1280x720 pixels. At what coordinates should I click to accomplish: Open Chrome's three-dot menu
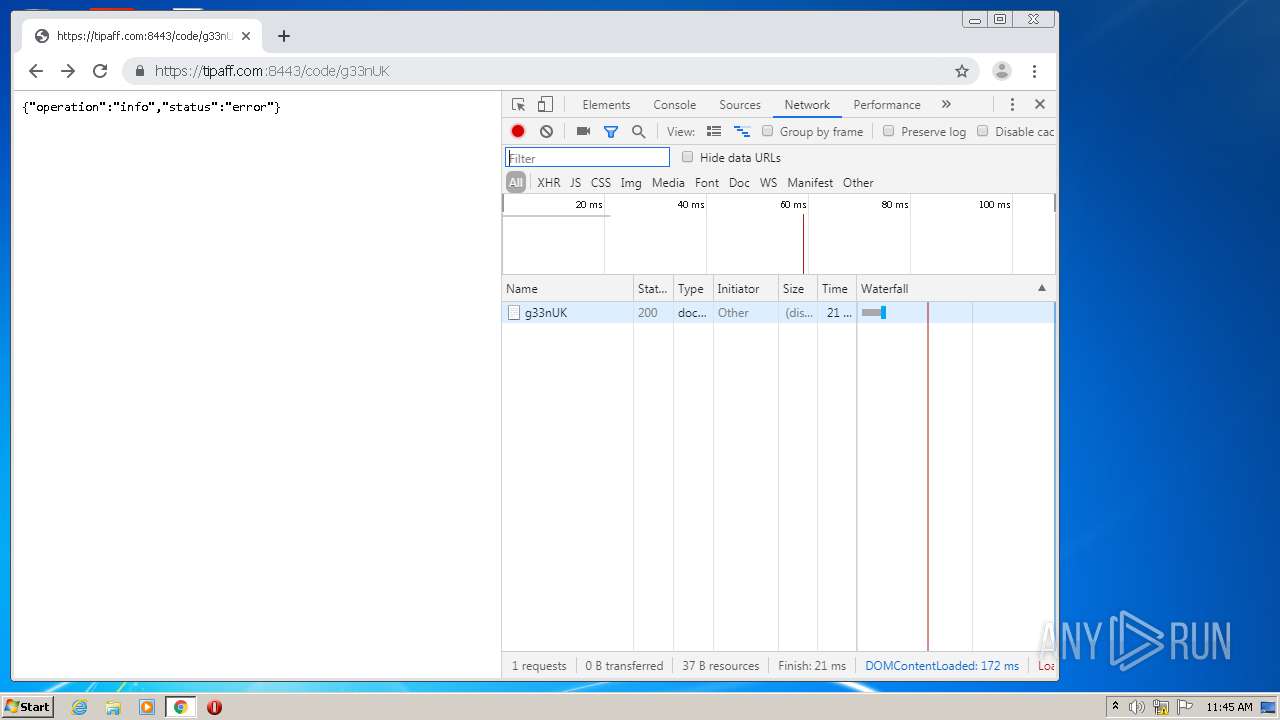pyautogui.click(x=1035, y=71)
